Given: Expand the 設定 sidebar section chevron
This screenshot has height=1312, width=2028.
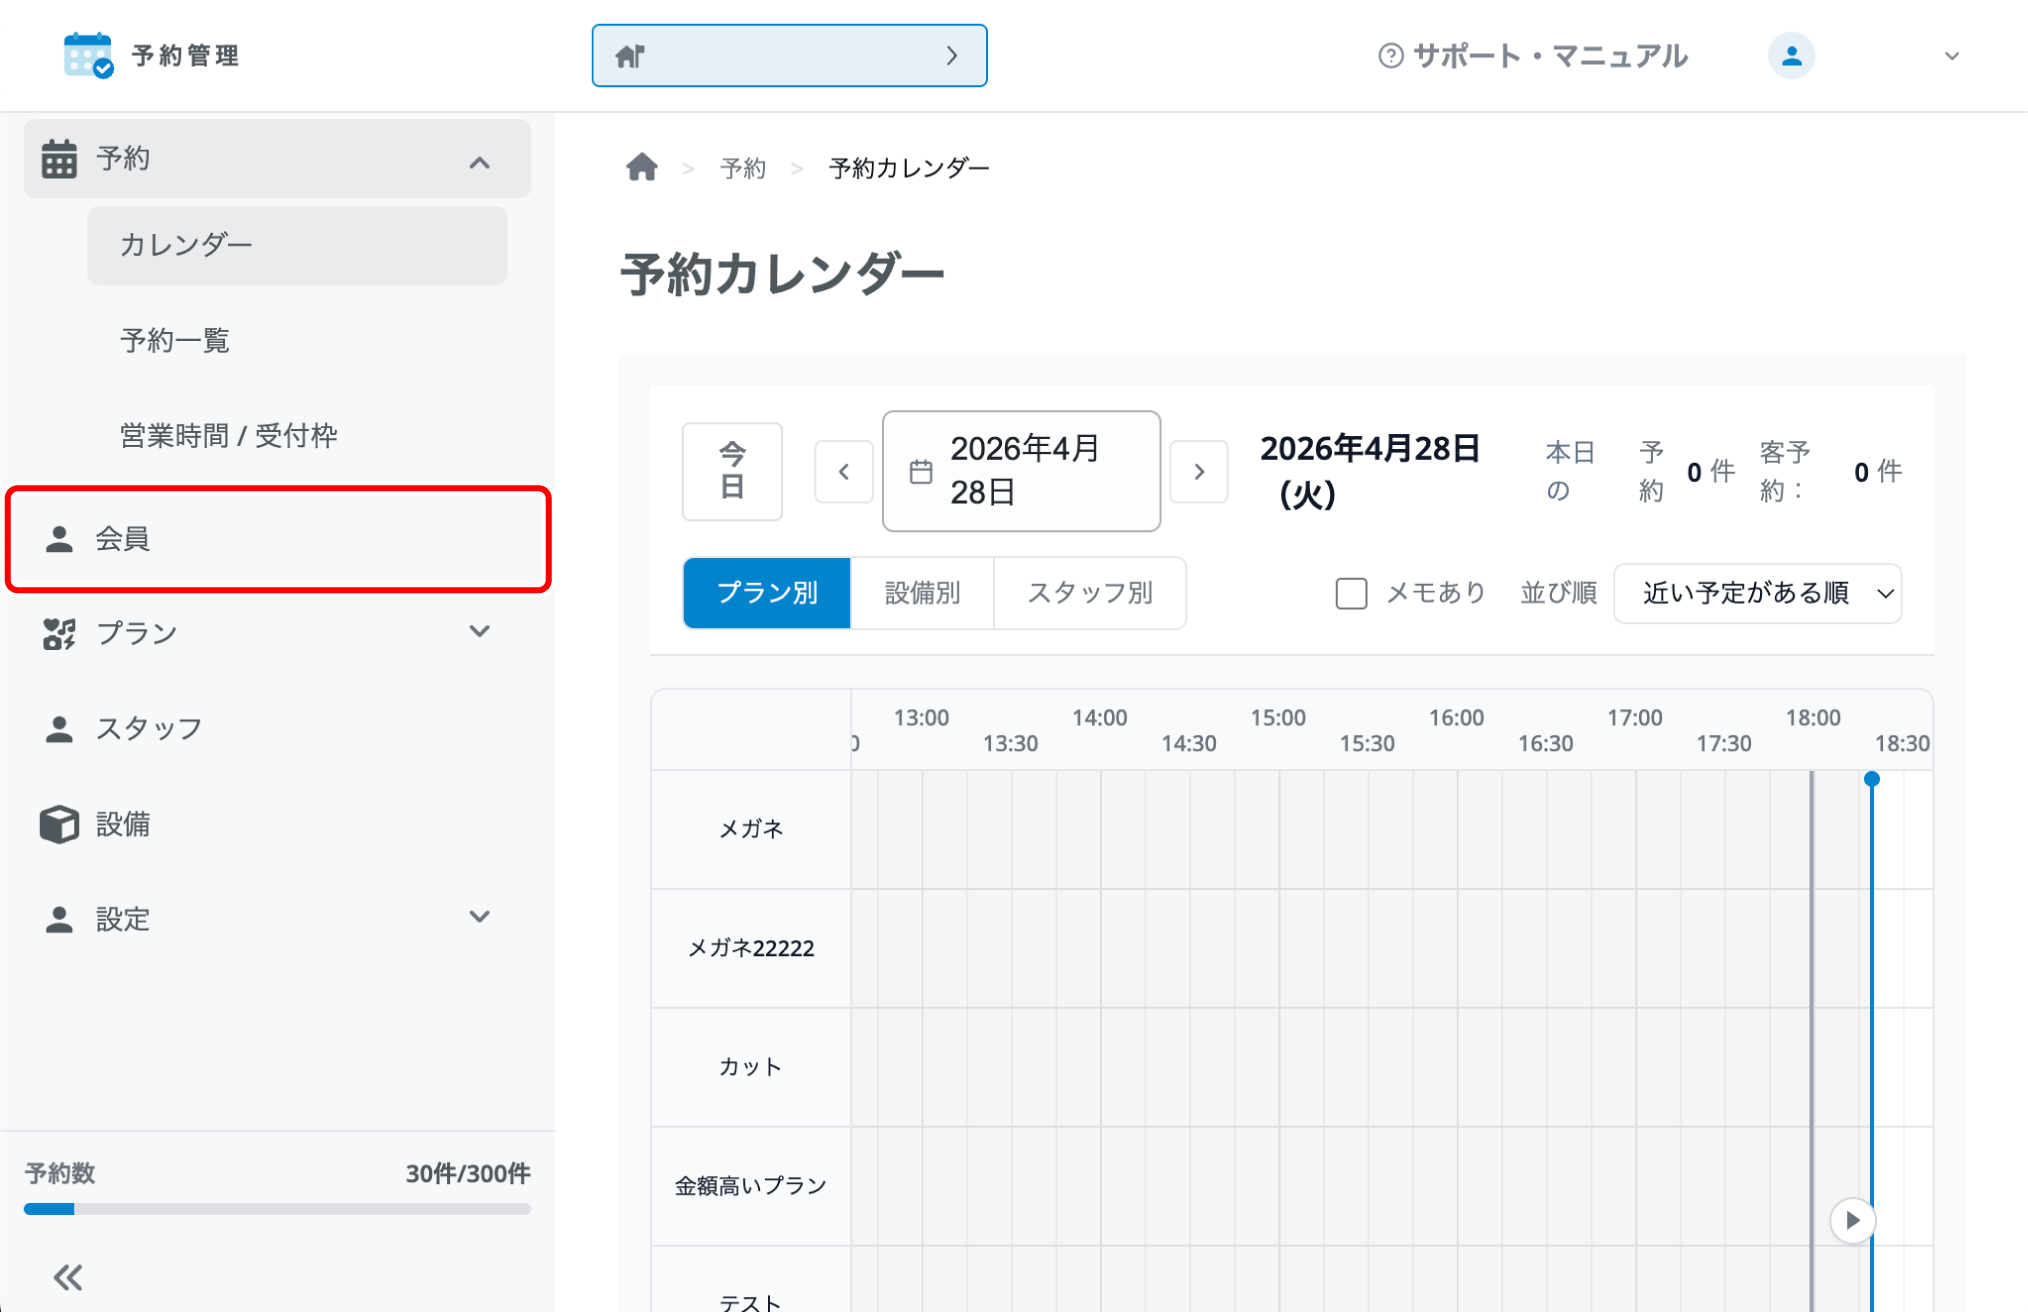Looking at the screenshot, I should tap(480, 917).
